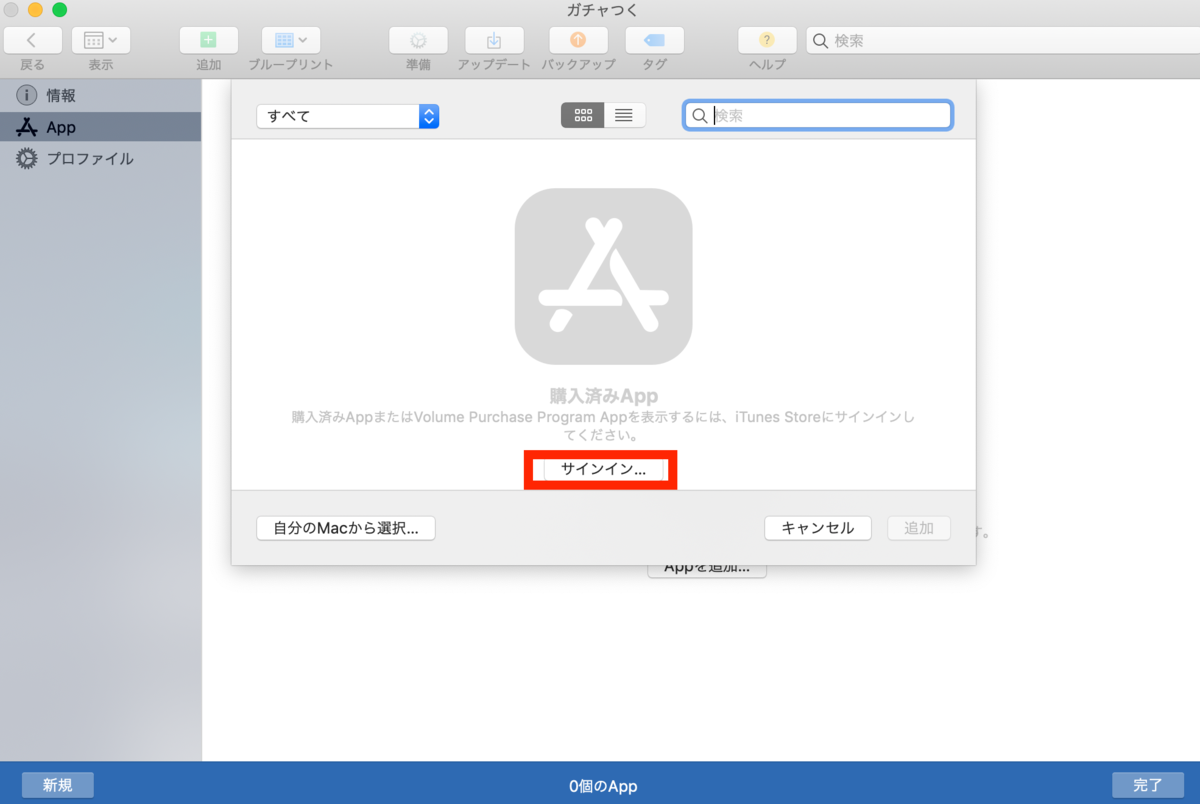Click the 新規 button in bottom bar
Image resolution: width=1200 pixels, height=804 pixels.
[x=58, y=785]
